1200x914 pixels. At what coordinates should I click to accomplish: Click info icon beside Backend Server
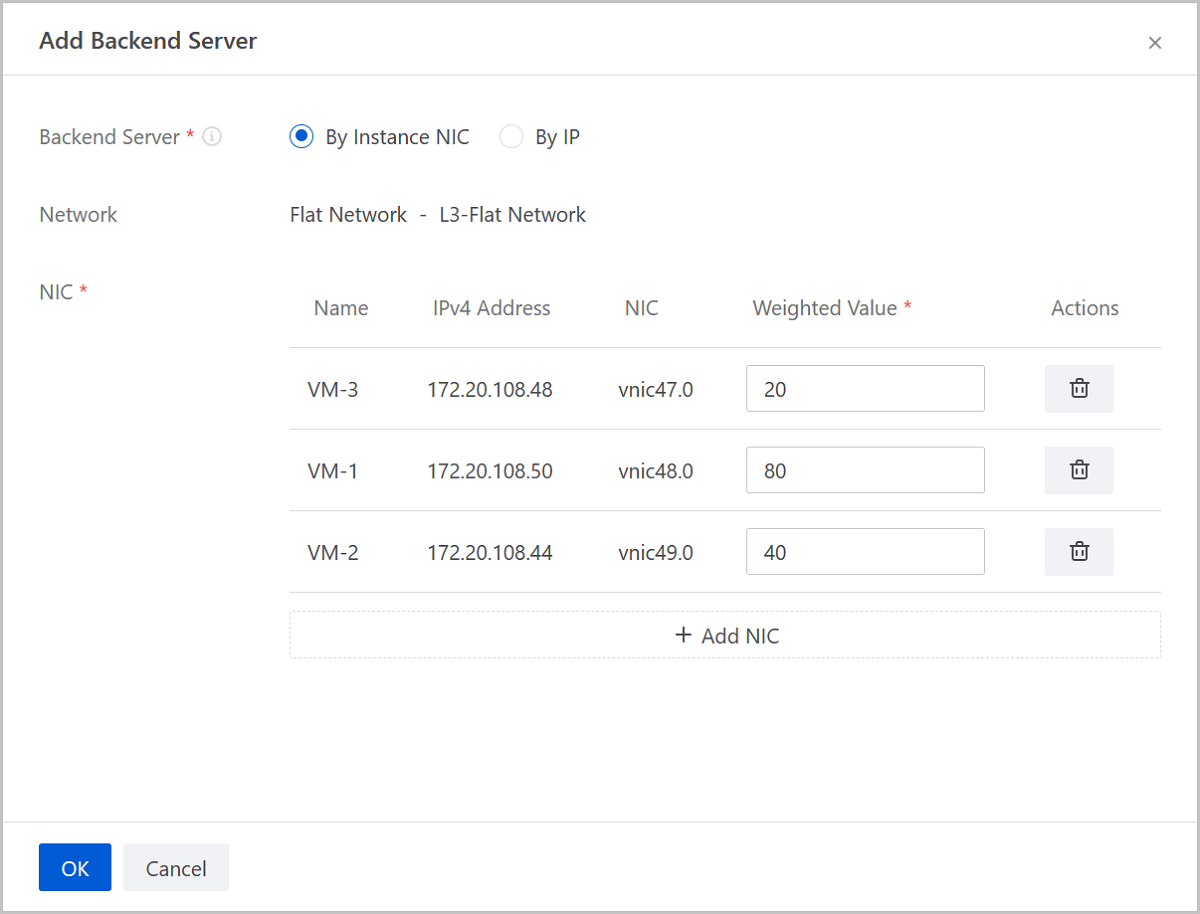point(212,137)
